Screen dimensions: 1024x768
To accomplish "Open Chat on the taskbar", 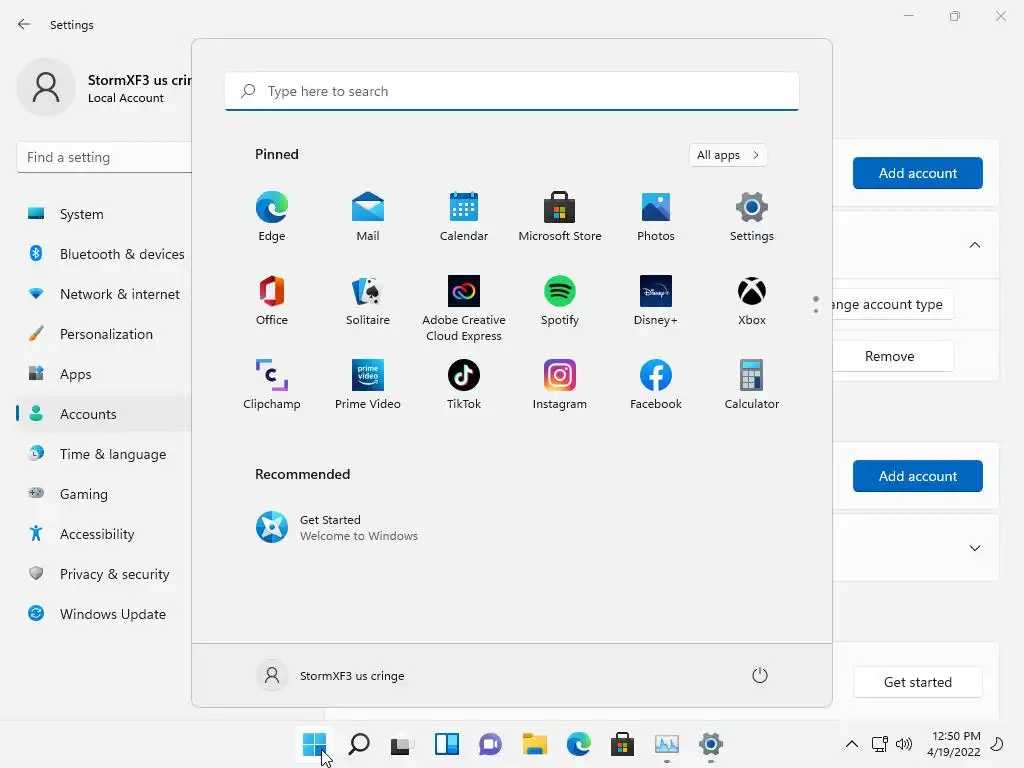I will pyautogui.click(x=490, y=744).
